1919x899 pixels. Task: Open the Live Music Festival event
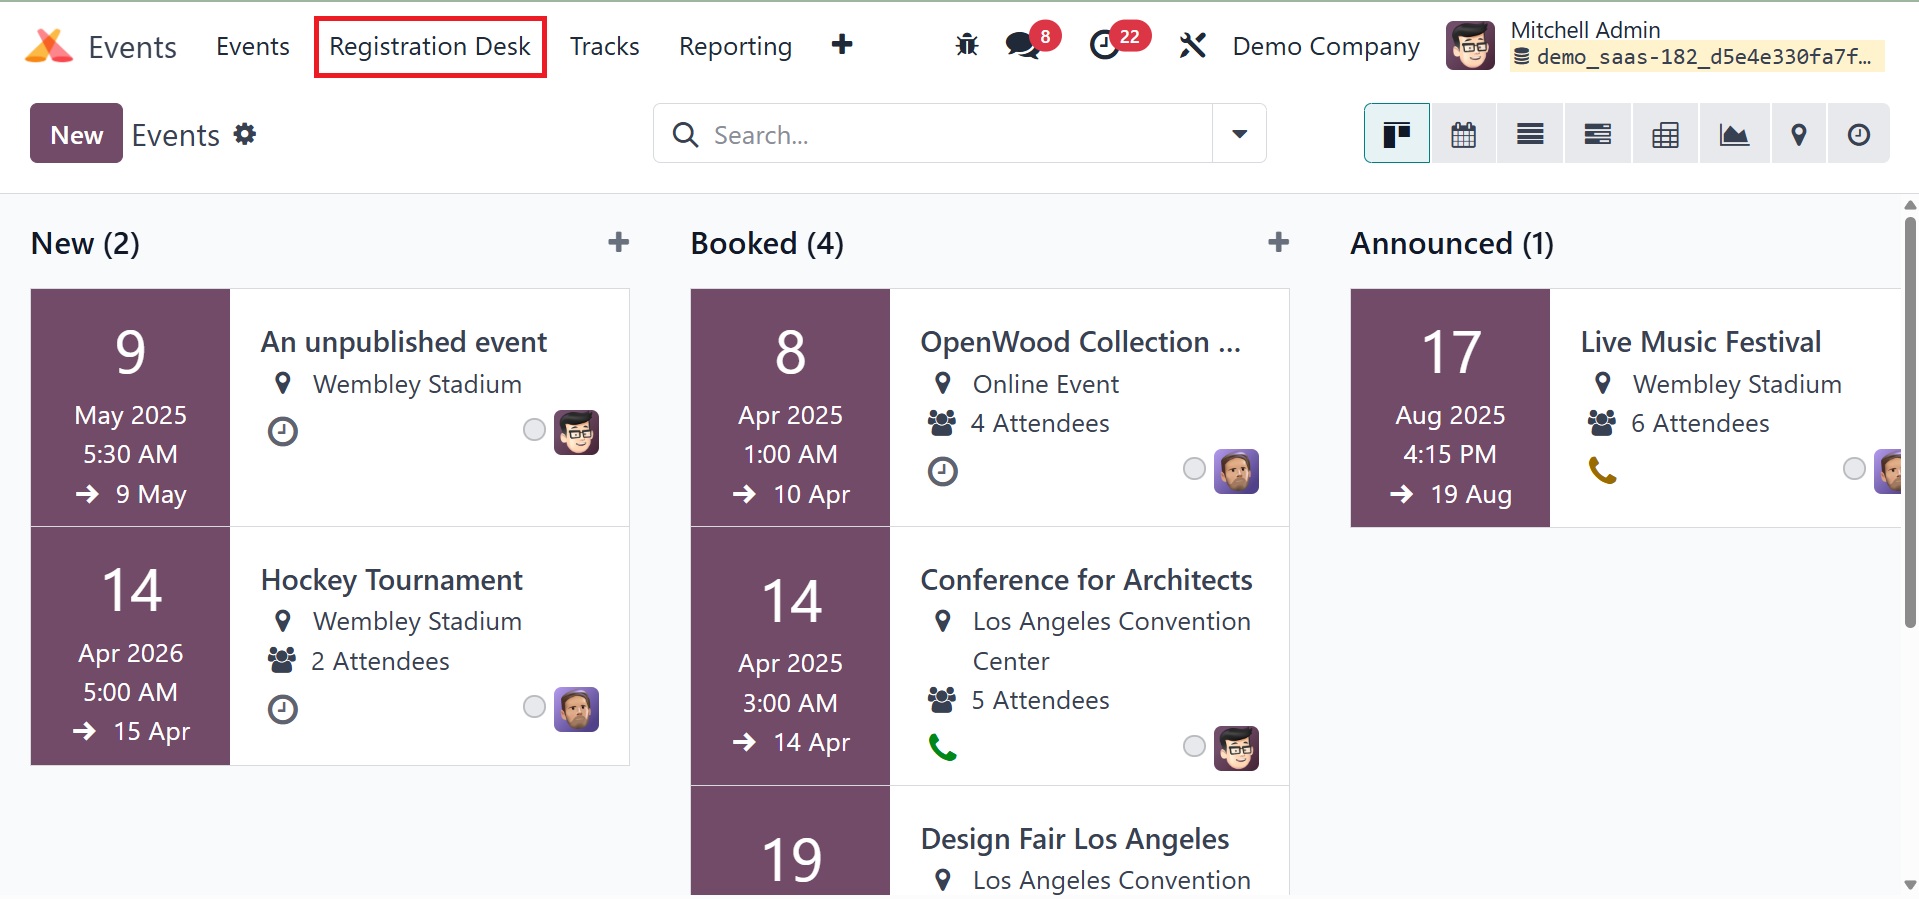[x=1700, y=342]
